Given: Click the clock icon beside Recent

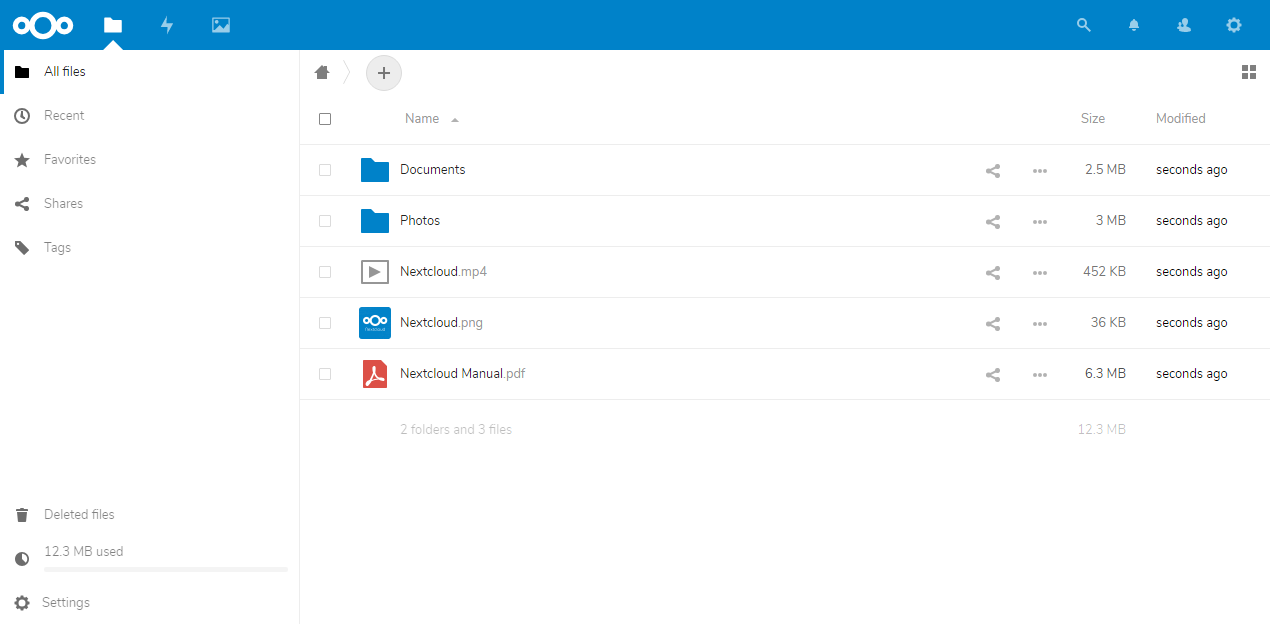Looking at the screenshot, I should [22, 116].
